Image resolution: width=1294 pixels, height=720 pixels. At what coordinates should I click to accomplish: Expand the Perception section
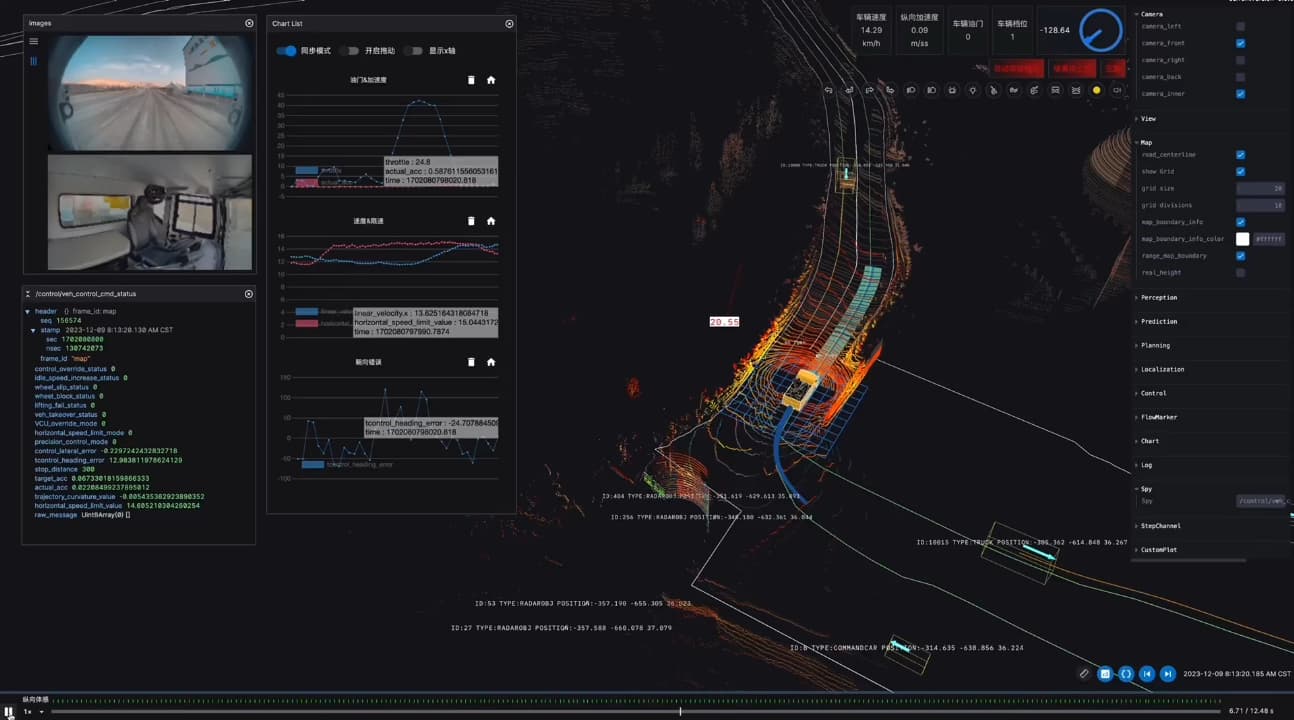tap(1158, 297)
